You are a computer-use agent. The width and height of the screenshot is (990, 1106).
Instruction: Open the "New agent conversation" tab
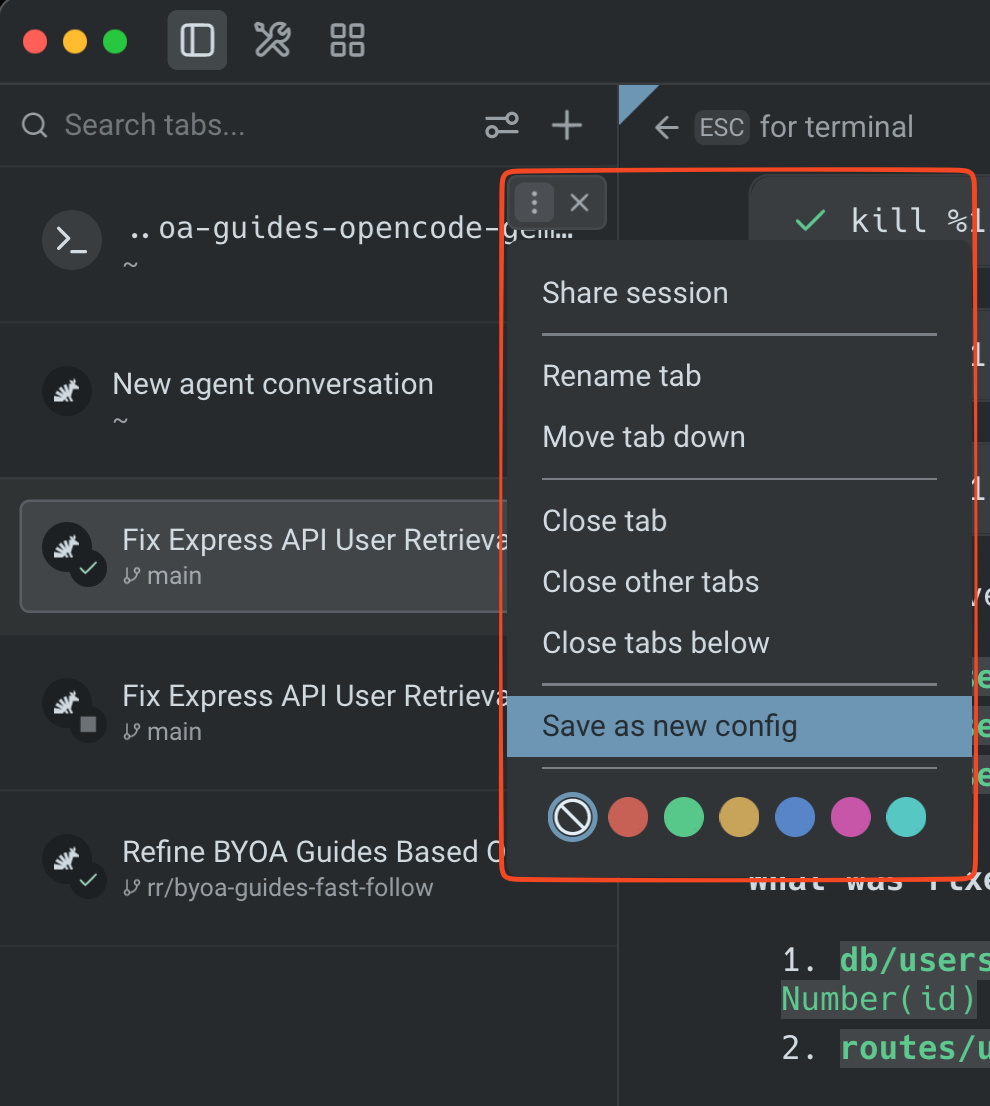click(273, 383)
